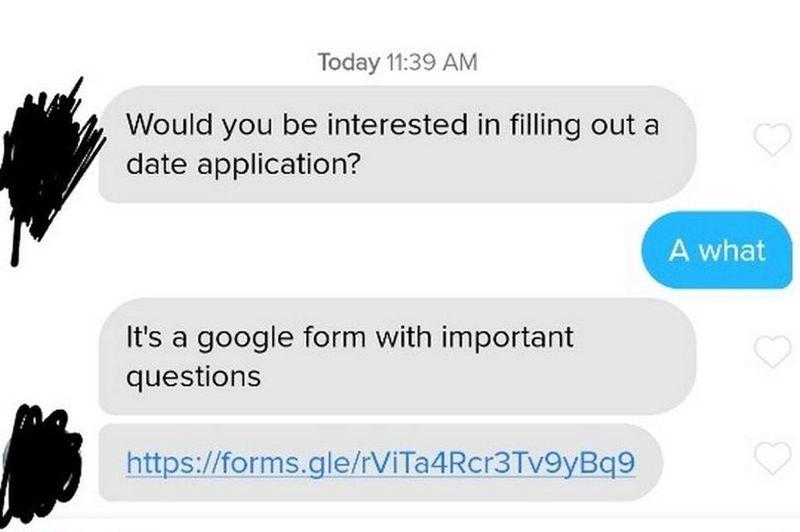Click the phrase "date application?" in the first message

pyautogui.click(x=243, y=164)
